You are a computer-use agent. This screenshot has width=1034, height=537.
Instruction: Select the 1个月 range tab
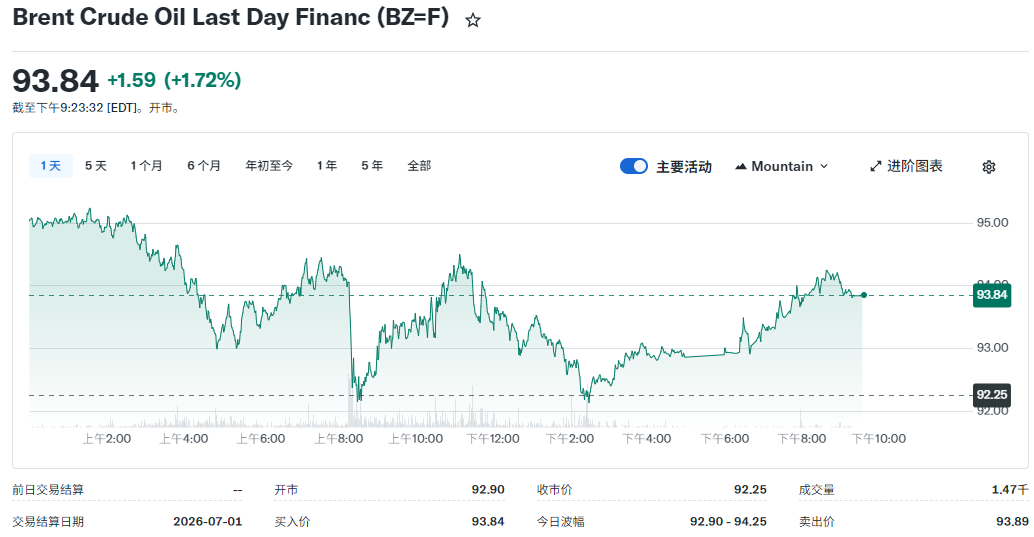pyautogui.click(x=146, y=166)
